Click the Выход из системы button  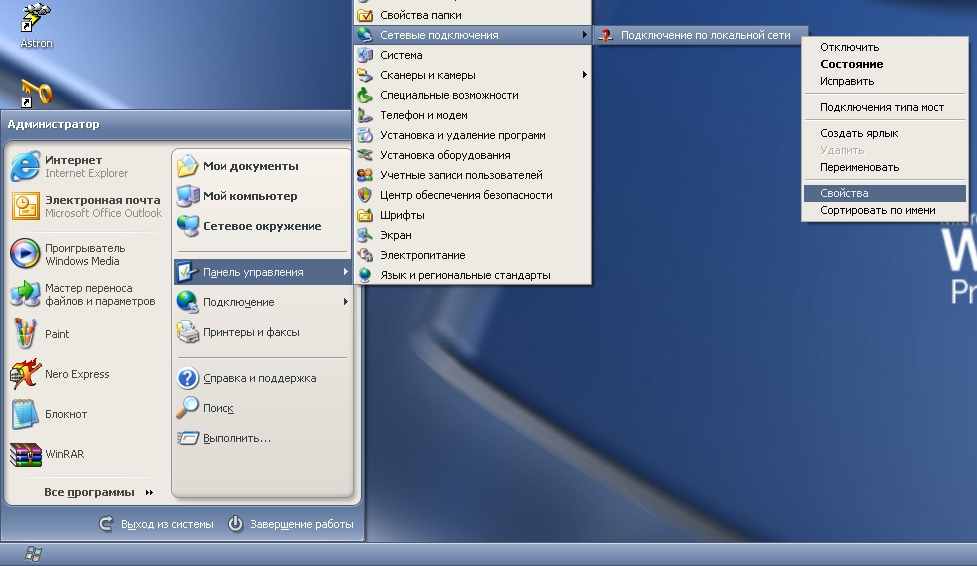tap(156, 524)
